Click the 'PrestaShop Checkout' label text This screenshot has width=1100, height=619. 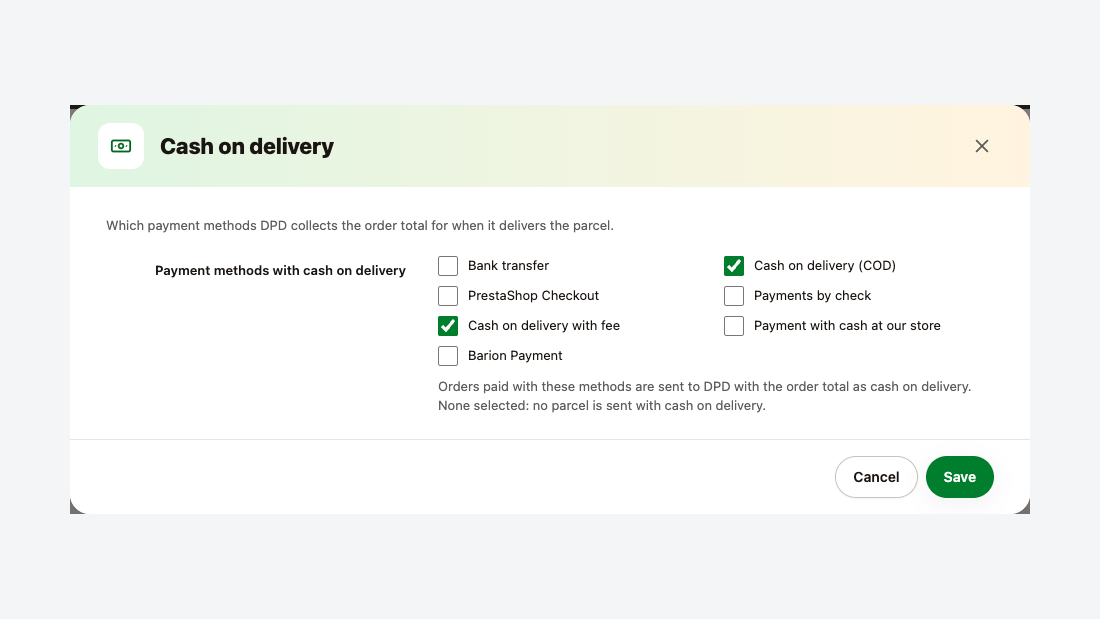(x=533, y=295)
